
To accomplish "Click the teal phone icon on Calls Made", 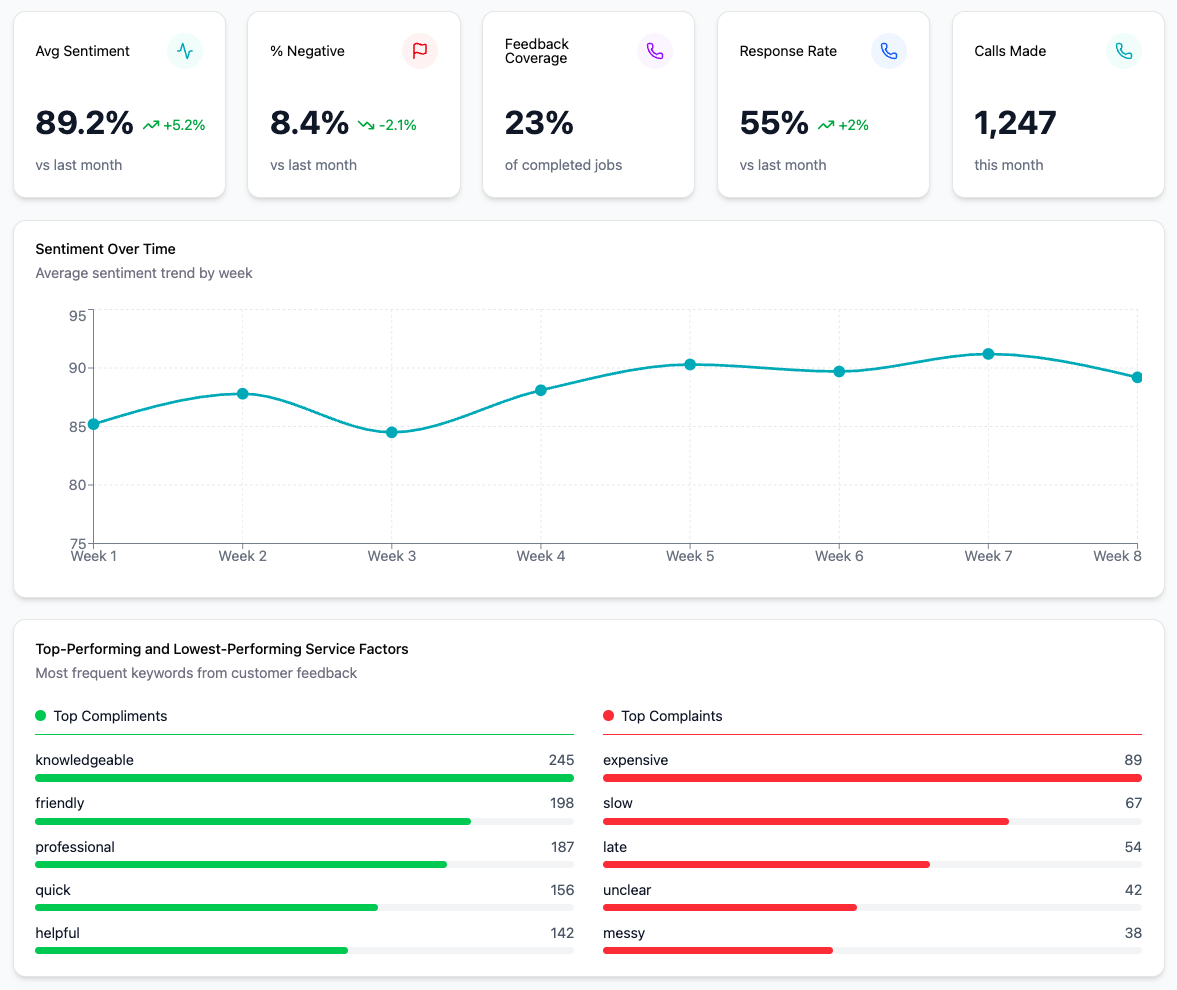I will 1123,51.
